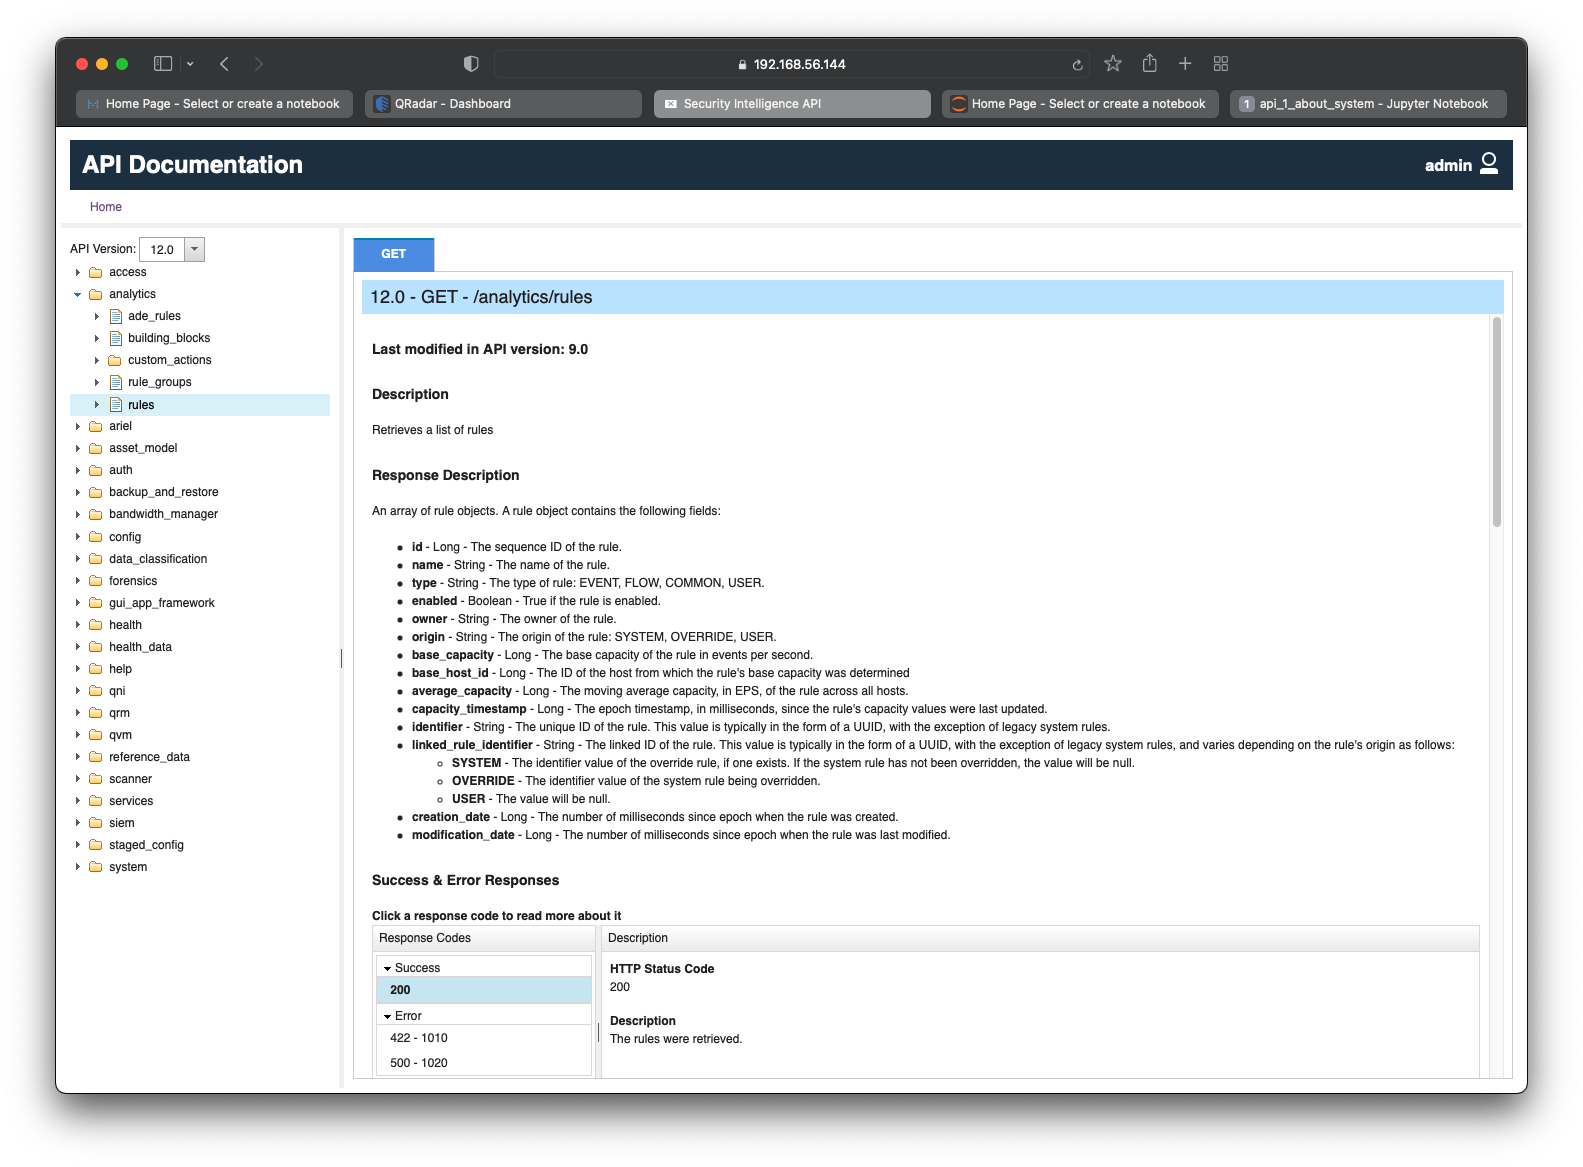Open the admin user profile icon
The height and width of the screenshot is (1167, 1583).
click(x=1489, y=163)
